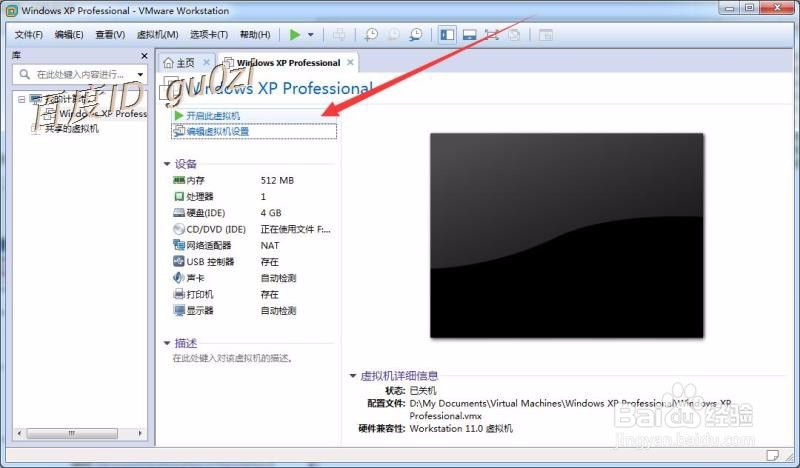Collapse the 我的计算机 tree node
This screenshot has height=468, width=800.
point(21,99)
